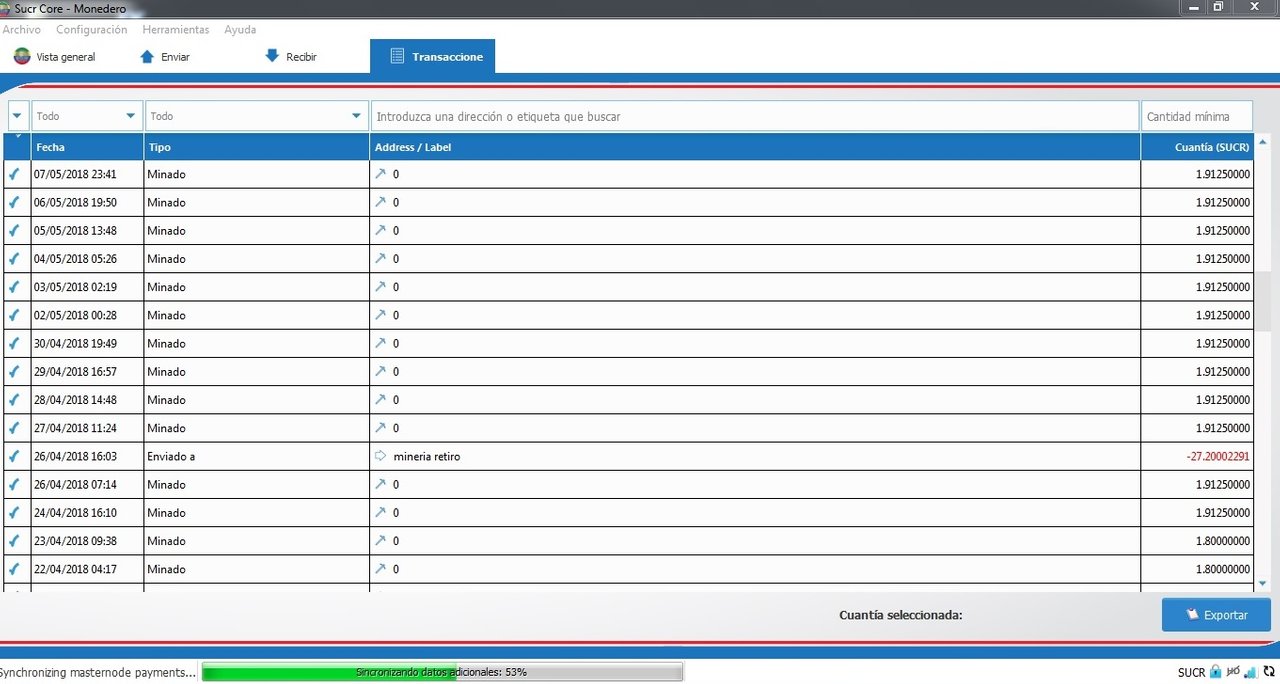This screenshot has height=684, width=1280.
Task: Click Minado type cell in 24/04/2018 row
Action: pyautogui.click(x=257, y=513)
